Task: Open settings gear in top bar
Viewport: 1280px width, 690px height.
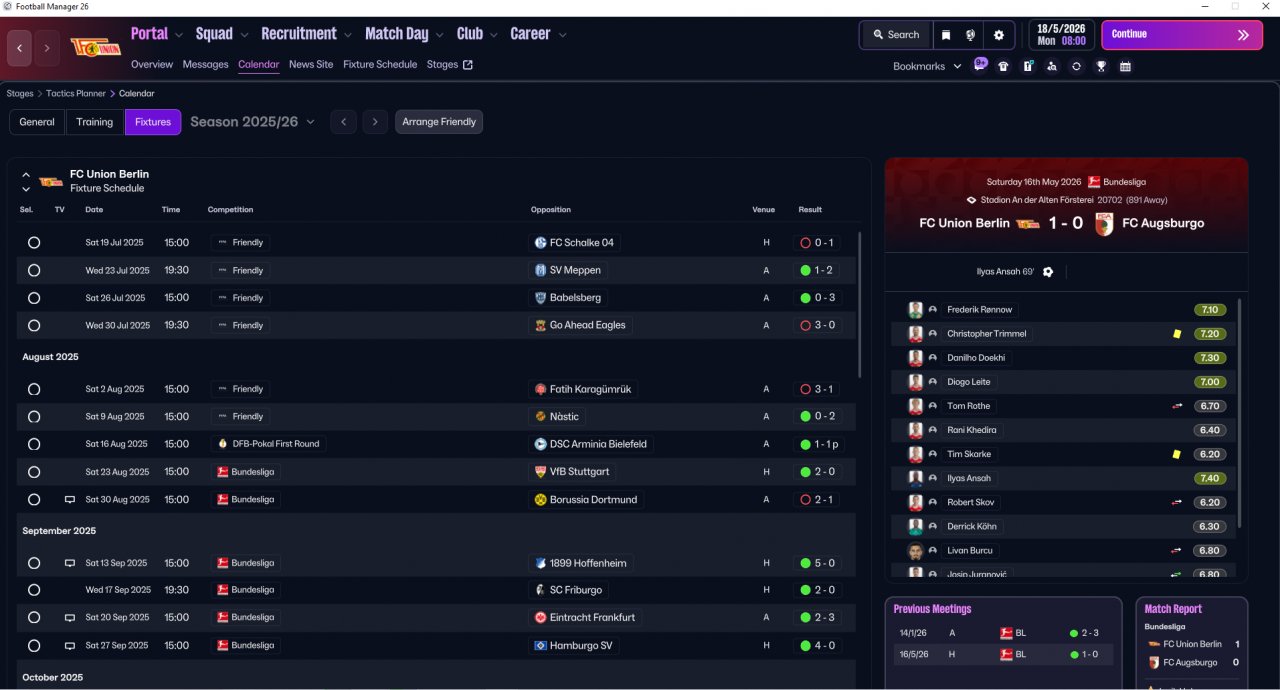Action: pos(998,35)
